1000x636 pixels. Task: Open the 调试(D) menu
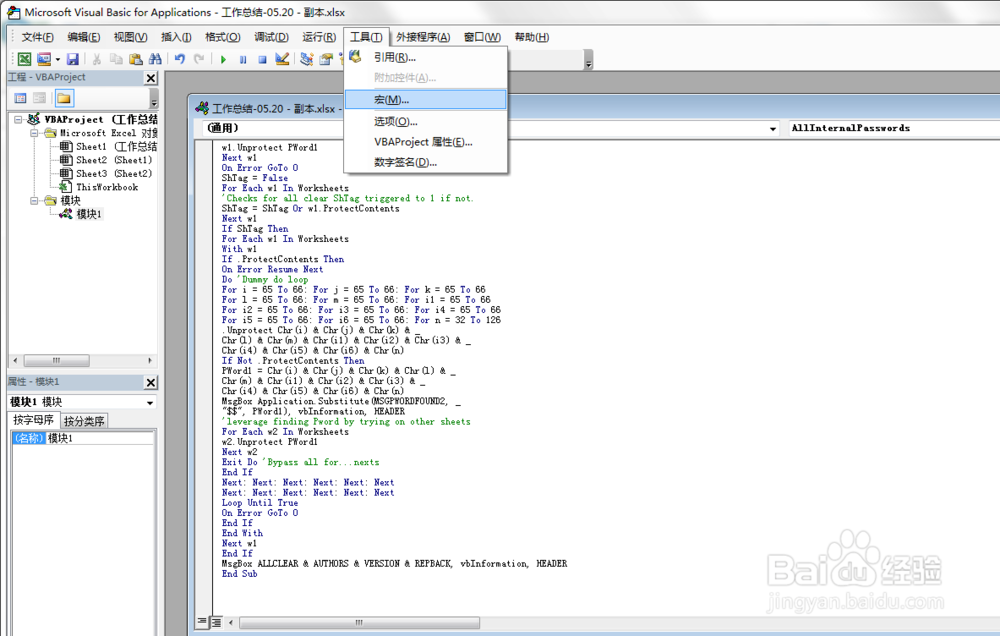click(x=271, y=37)
